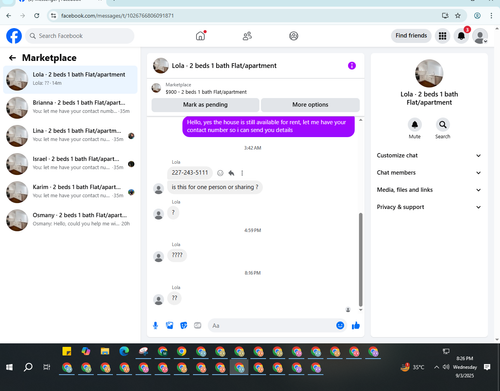Screen dimensions: 500x391
Task: Focus the Aa message input
Action: [x=272, y=325]
